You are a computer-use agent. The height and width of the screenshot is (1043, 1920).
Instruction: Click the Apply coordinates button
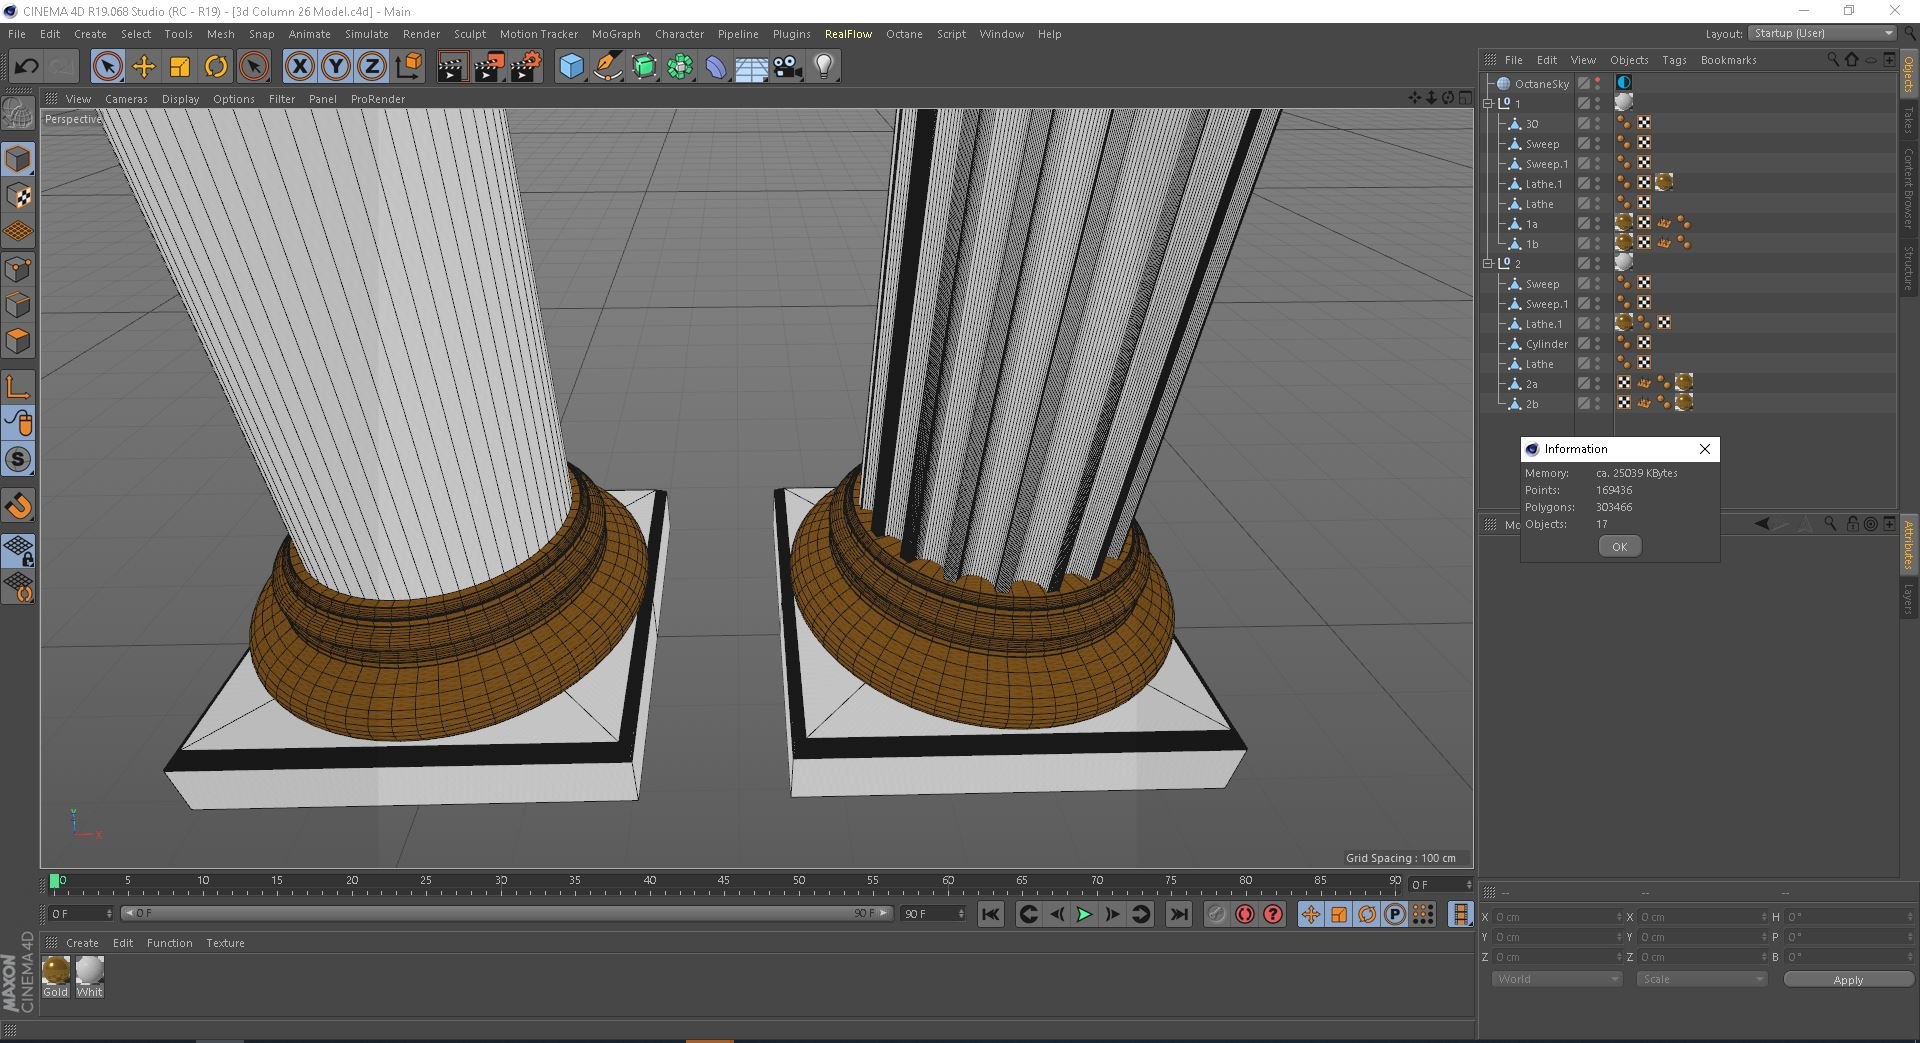coord(1848,980)
